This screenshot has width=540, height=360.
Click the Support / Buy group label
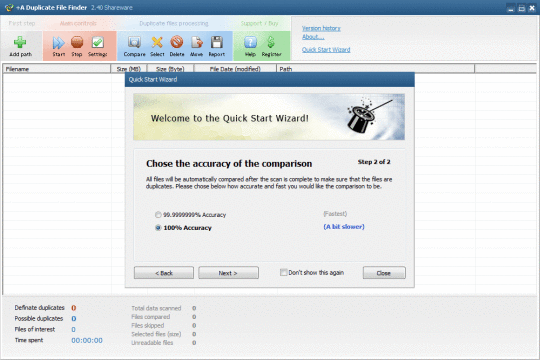coord(259,23)
